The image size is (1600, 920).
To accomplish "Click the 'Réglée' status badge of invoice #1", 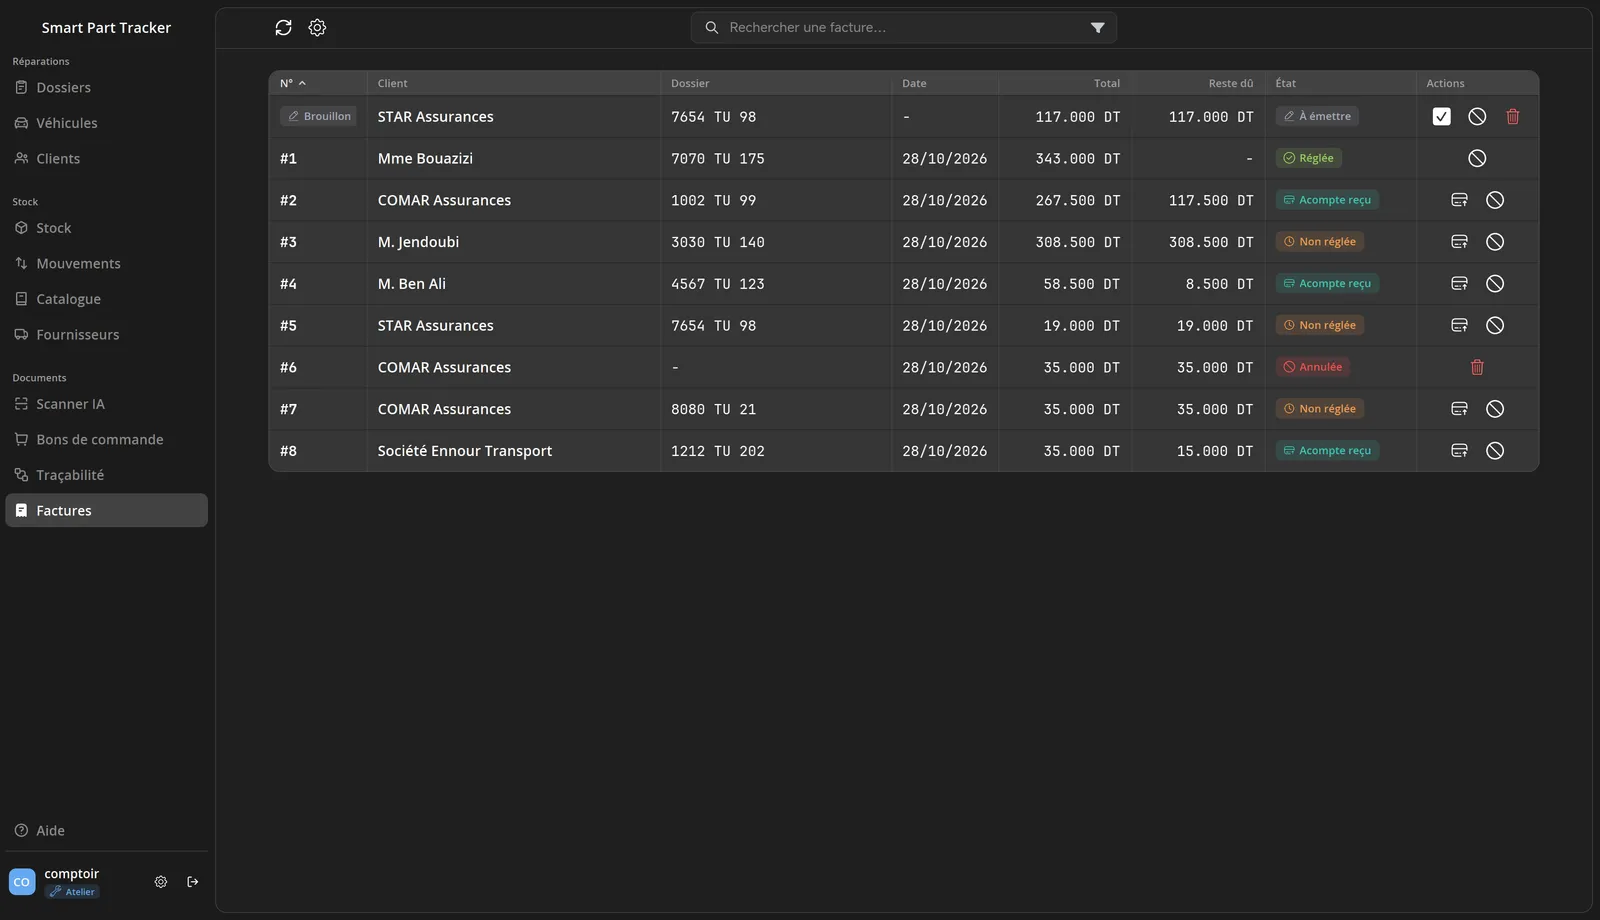I will tap(1308, 158).
